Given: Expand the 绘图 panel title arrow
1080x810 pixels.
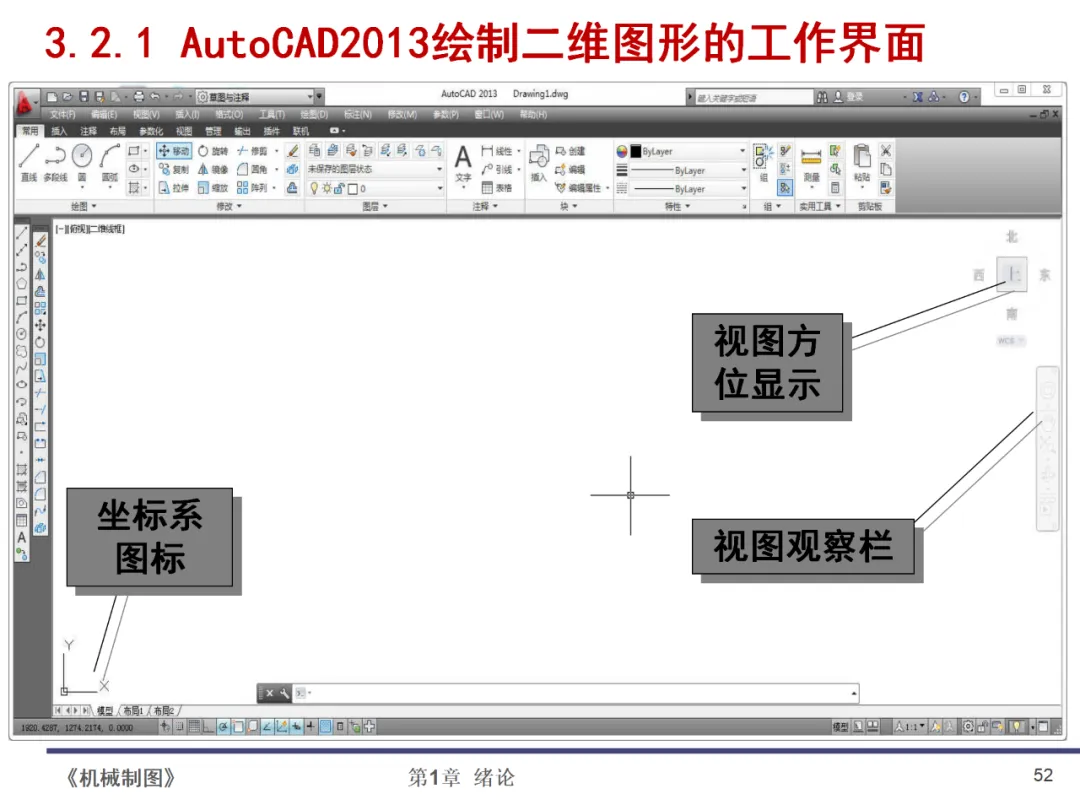Looking at the screenshot, I should click(94, 206).
